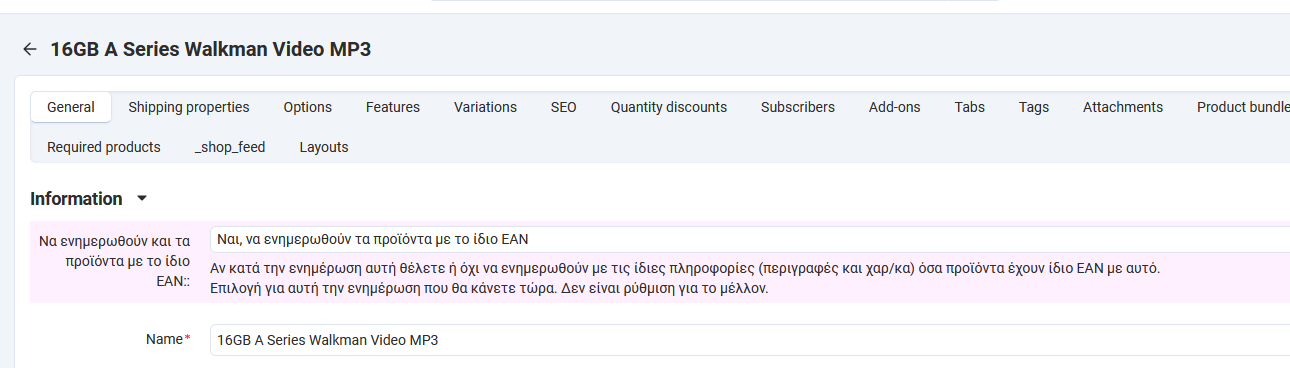The image size is (1290, 368).
Task: Open the Attachments tab
Action: coord(1123,107)
